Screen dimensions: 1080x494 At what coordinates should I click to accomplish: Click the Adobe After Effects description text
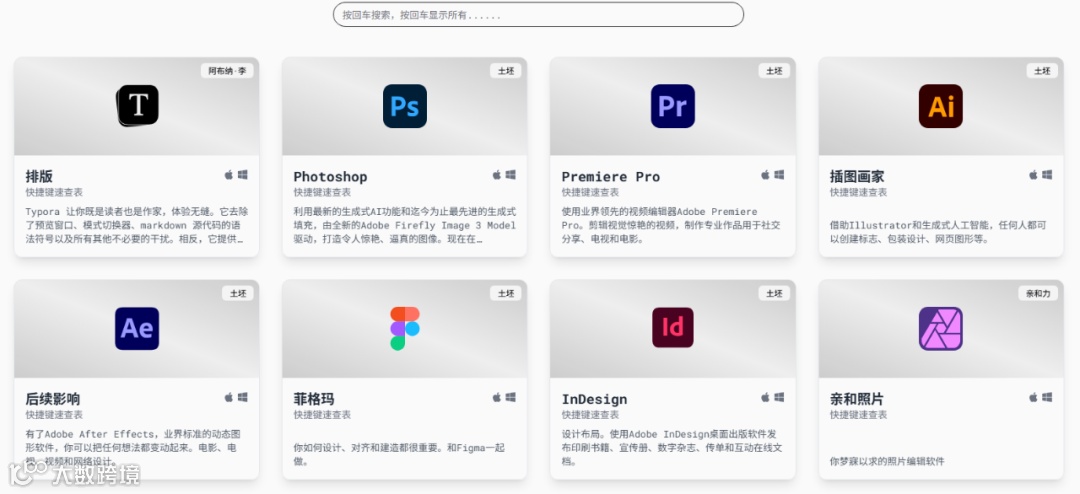tap(133, 448)
